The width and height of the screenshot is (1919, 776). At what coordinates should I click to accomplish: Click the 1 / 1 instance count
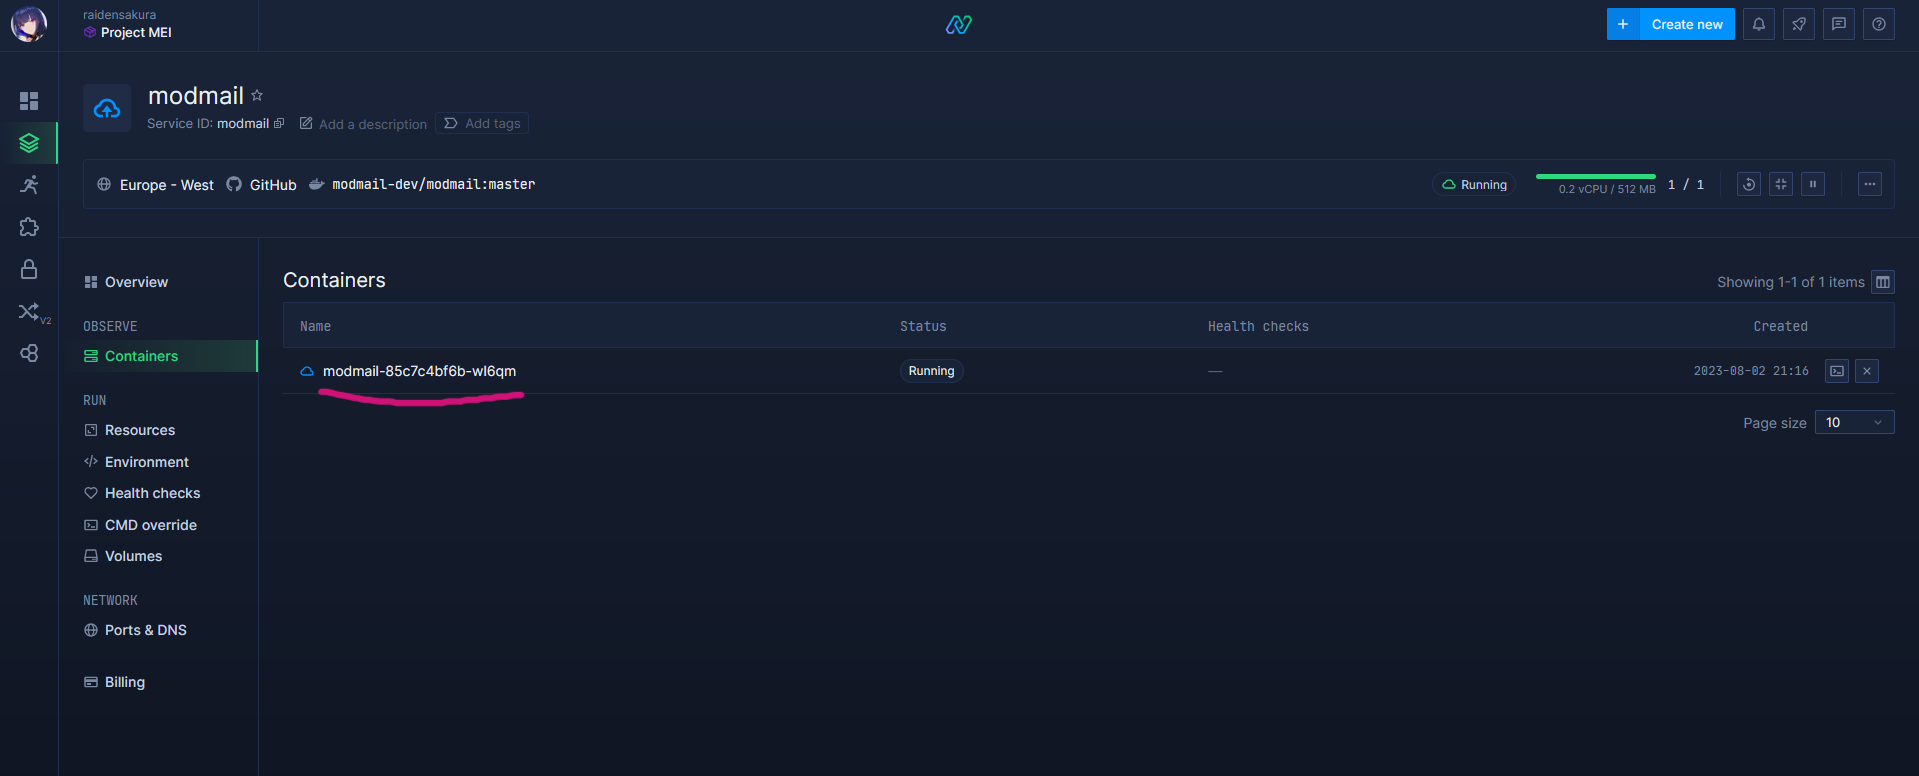click(x=1686, y=184)
